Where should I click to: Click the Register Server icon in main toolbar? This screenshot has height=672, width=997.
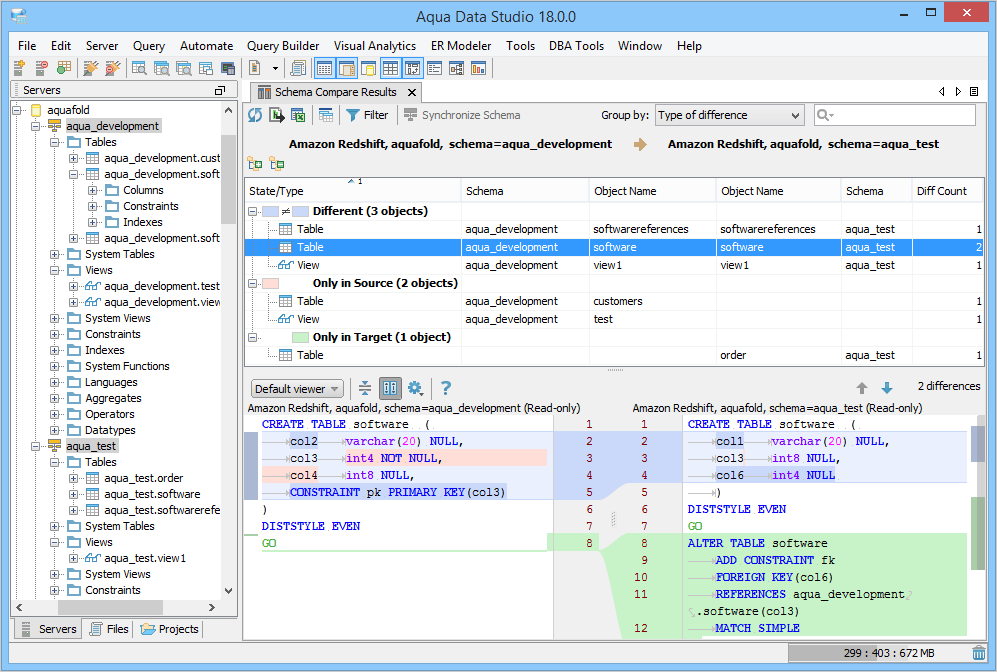click(19, 68)
